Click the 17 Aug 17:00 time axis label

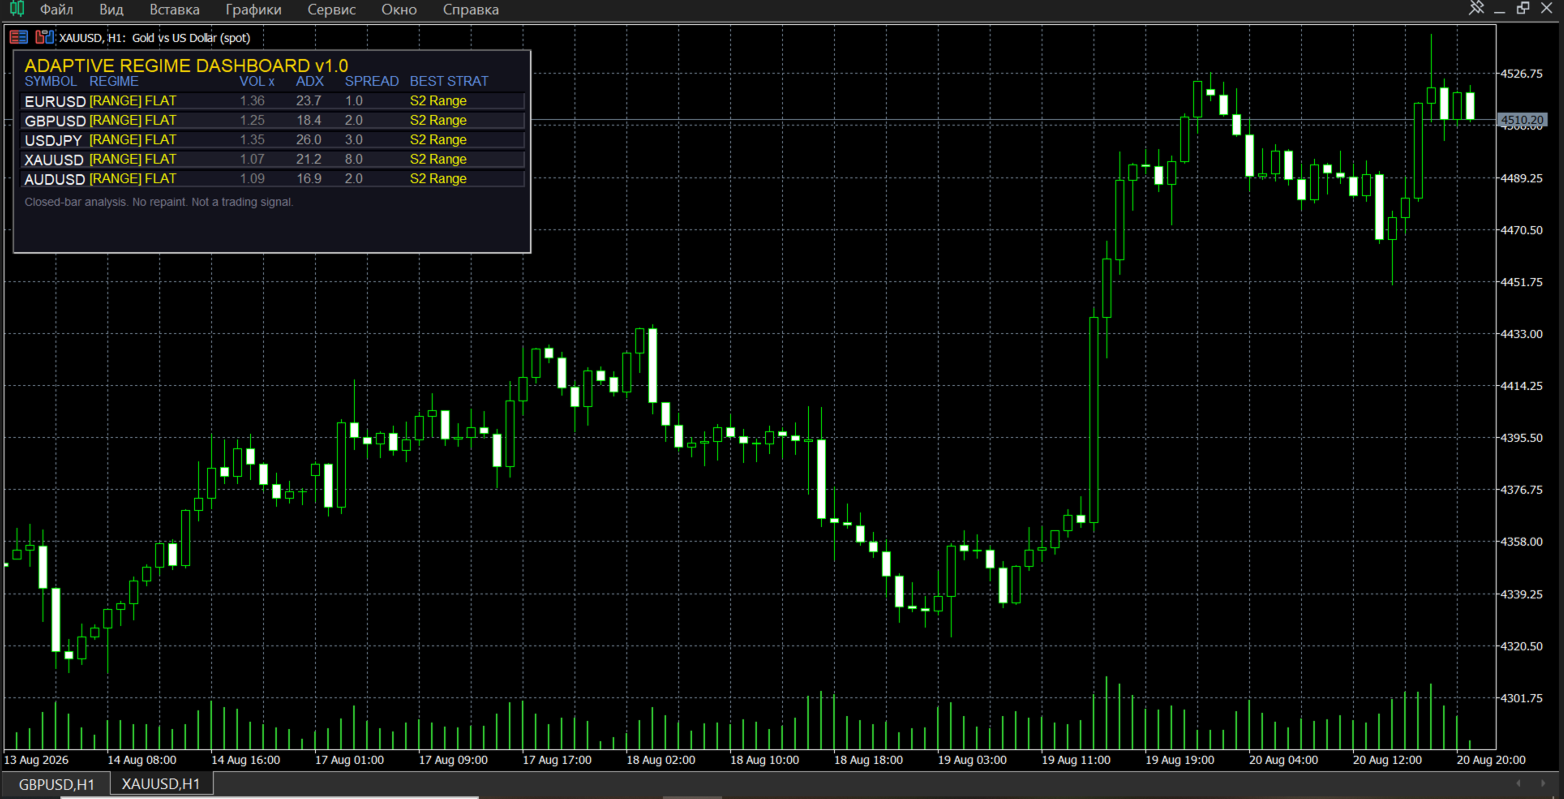click(557, 760)
